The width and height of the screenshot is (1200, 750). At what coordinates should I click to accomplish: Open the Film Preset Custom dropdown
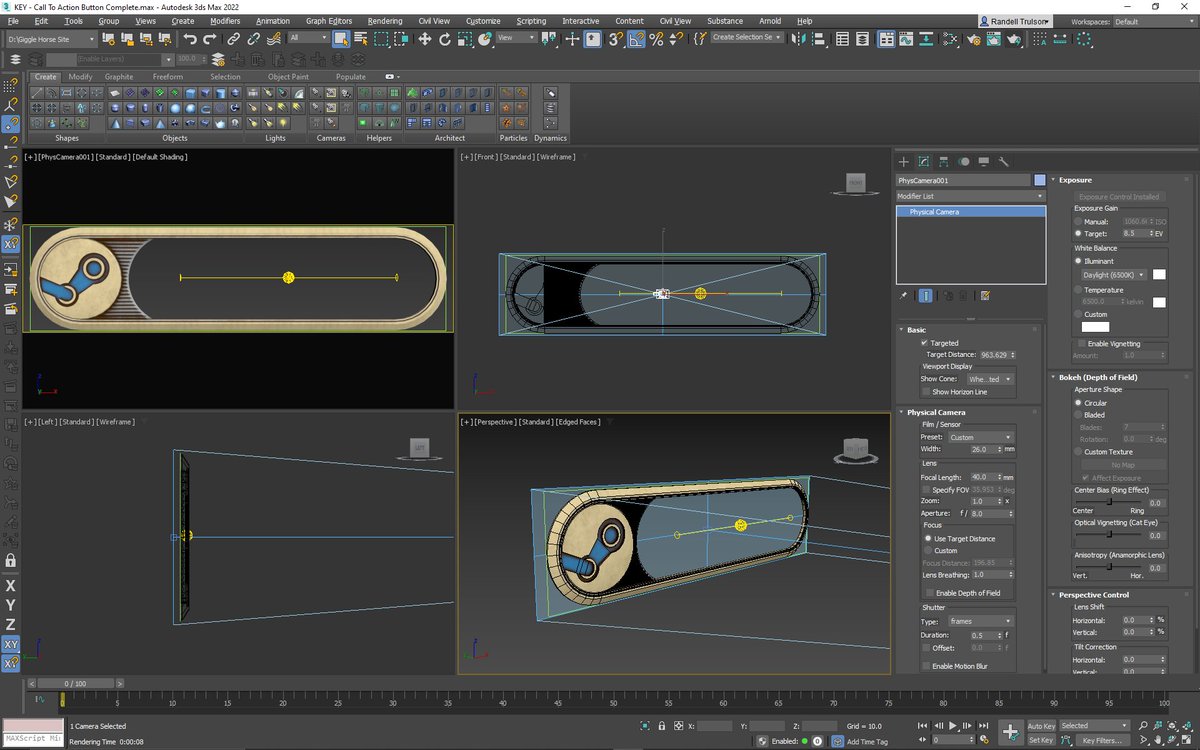(x=980, y=437)
